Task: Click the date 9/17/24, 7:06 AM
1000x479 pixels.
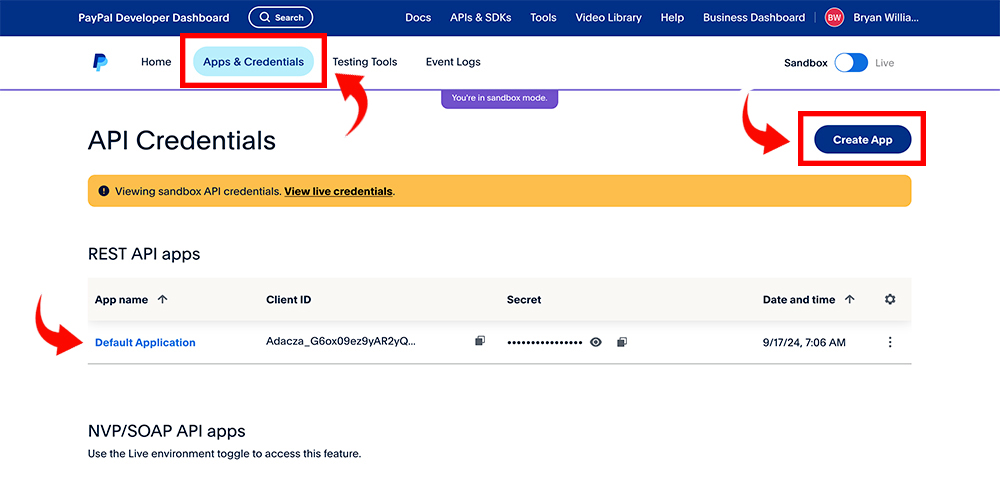Action: point(804,343)
